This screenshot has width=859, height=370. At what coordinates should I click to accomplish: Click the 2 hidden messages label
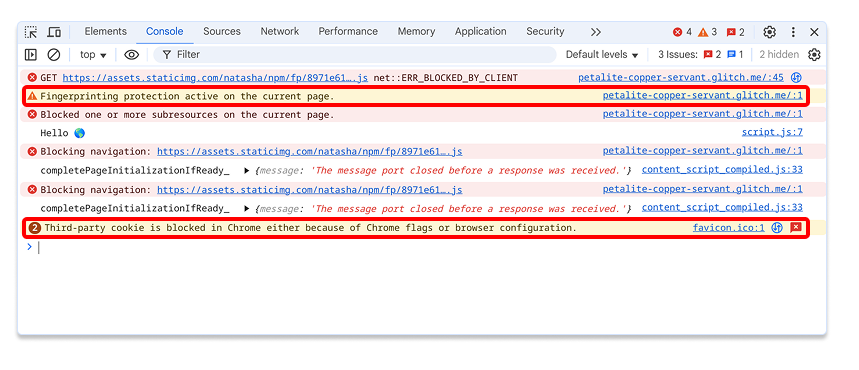coord(779,55)
